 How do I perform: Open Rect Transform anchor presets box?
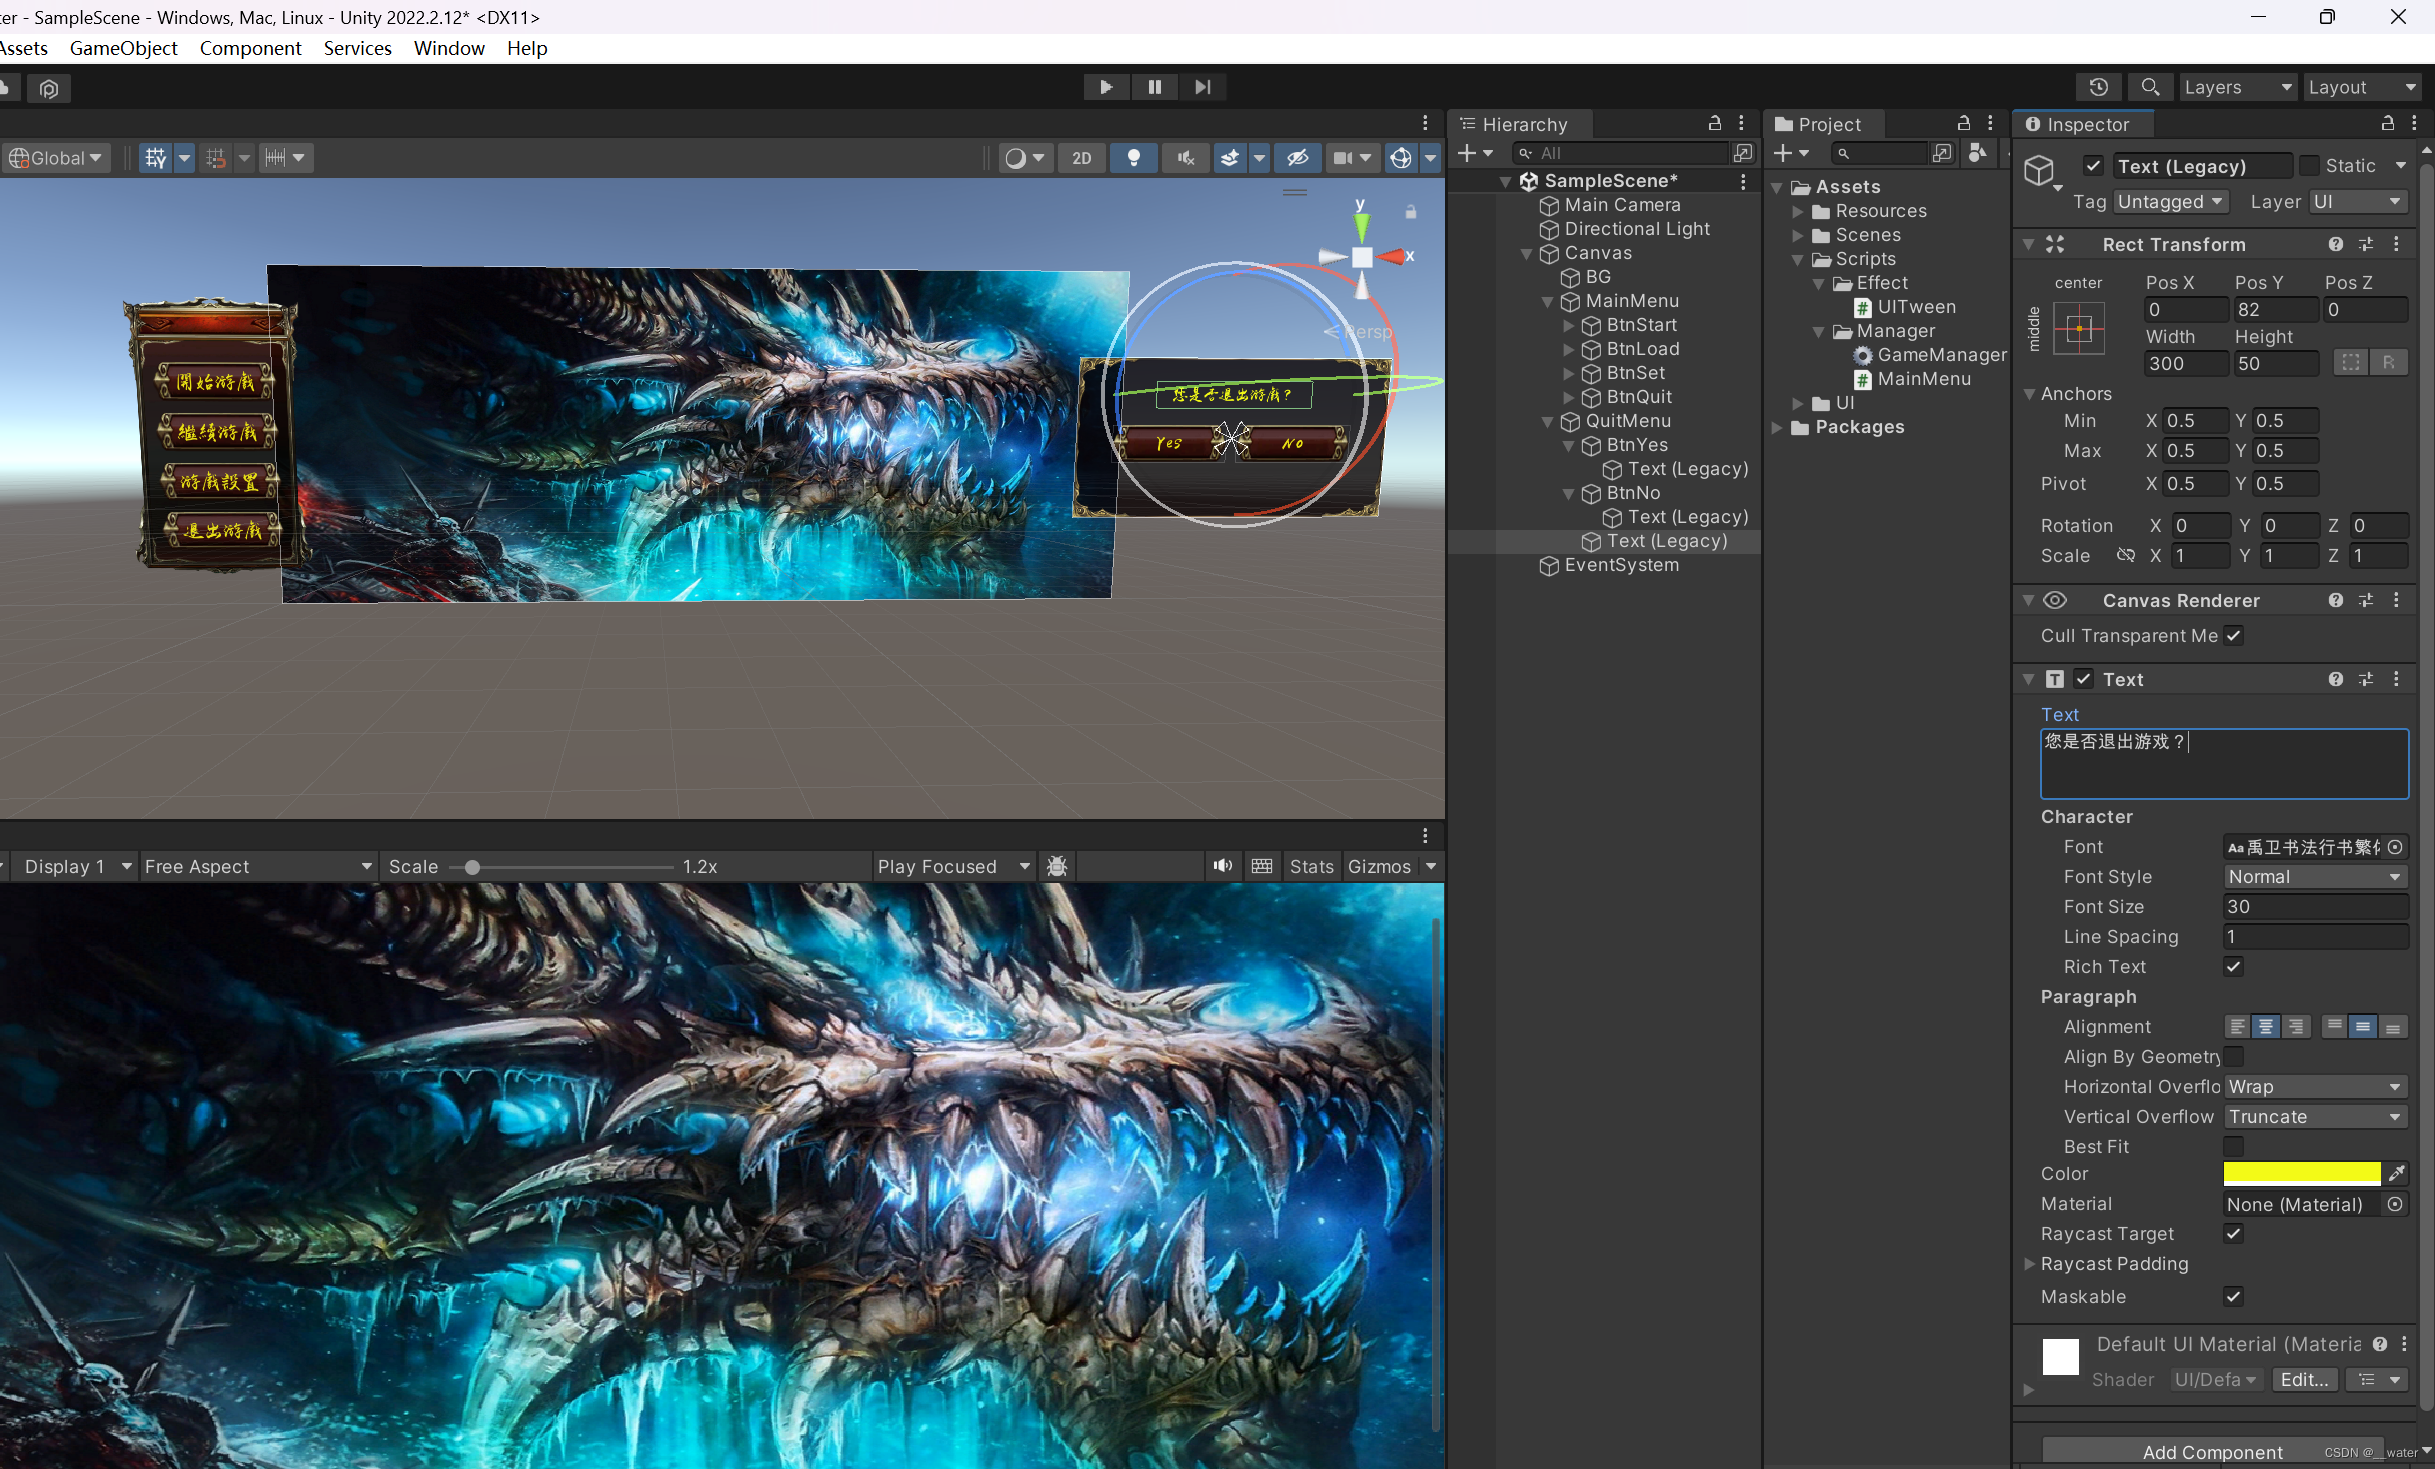click(2079, 328)
